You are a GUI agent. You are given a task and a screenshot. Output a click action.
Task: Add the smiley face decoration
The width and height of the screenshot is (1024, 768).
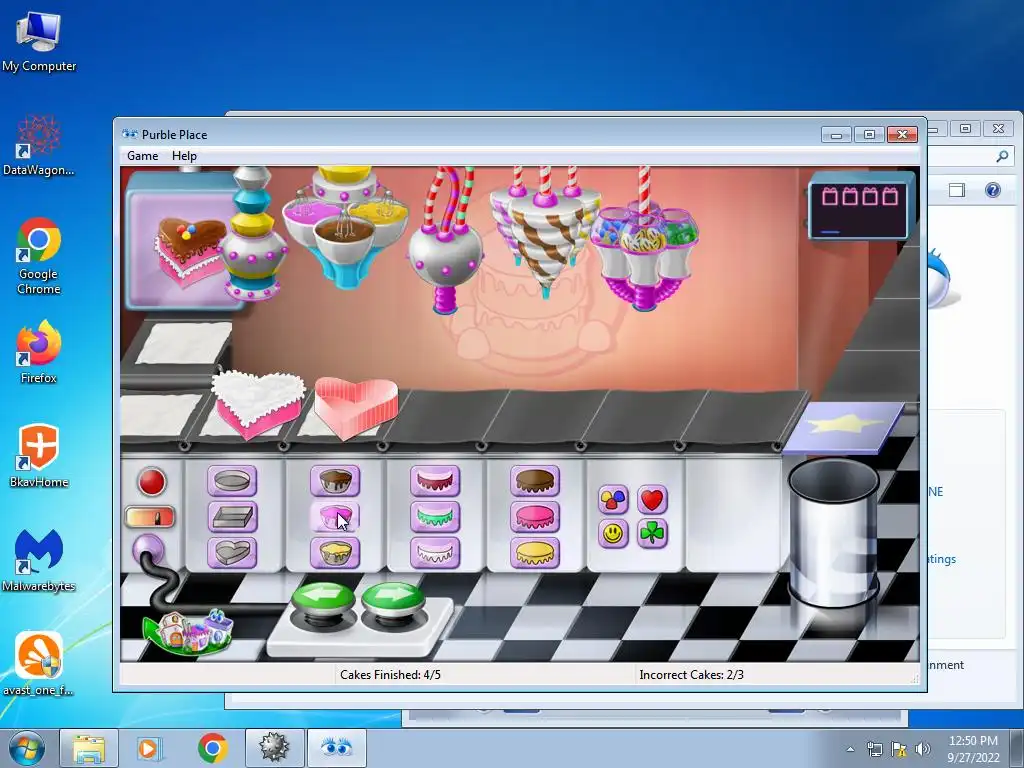(x=613, y=534)
